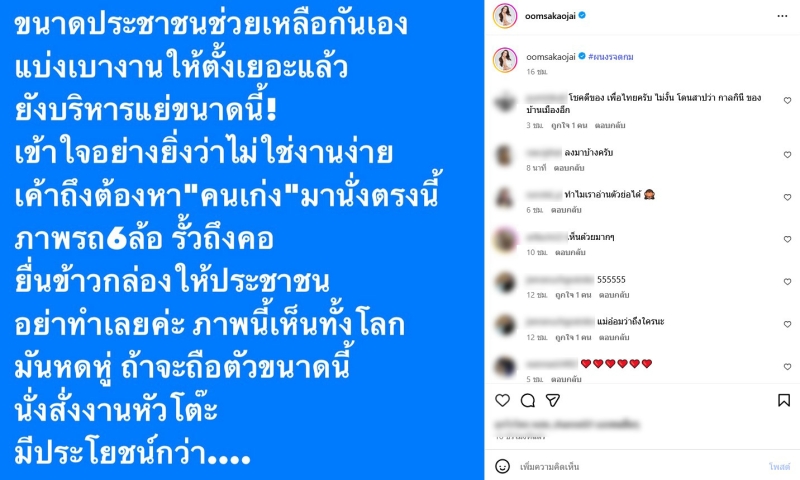The height and width of the screenshot is (480, 800).
Task: Focus the เพิ่มความคิดเห็น comment input field
Action: click(x=640, y=466)
